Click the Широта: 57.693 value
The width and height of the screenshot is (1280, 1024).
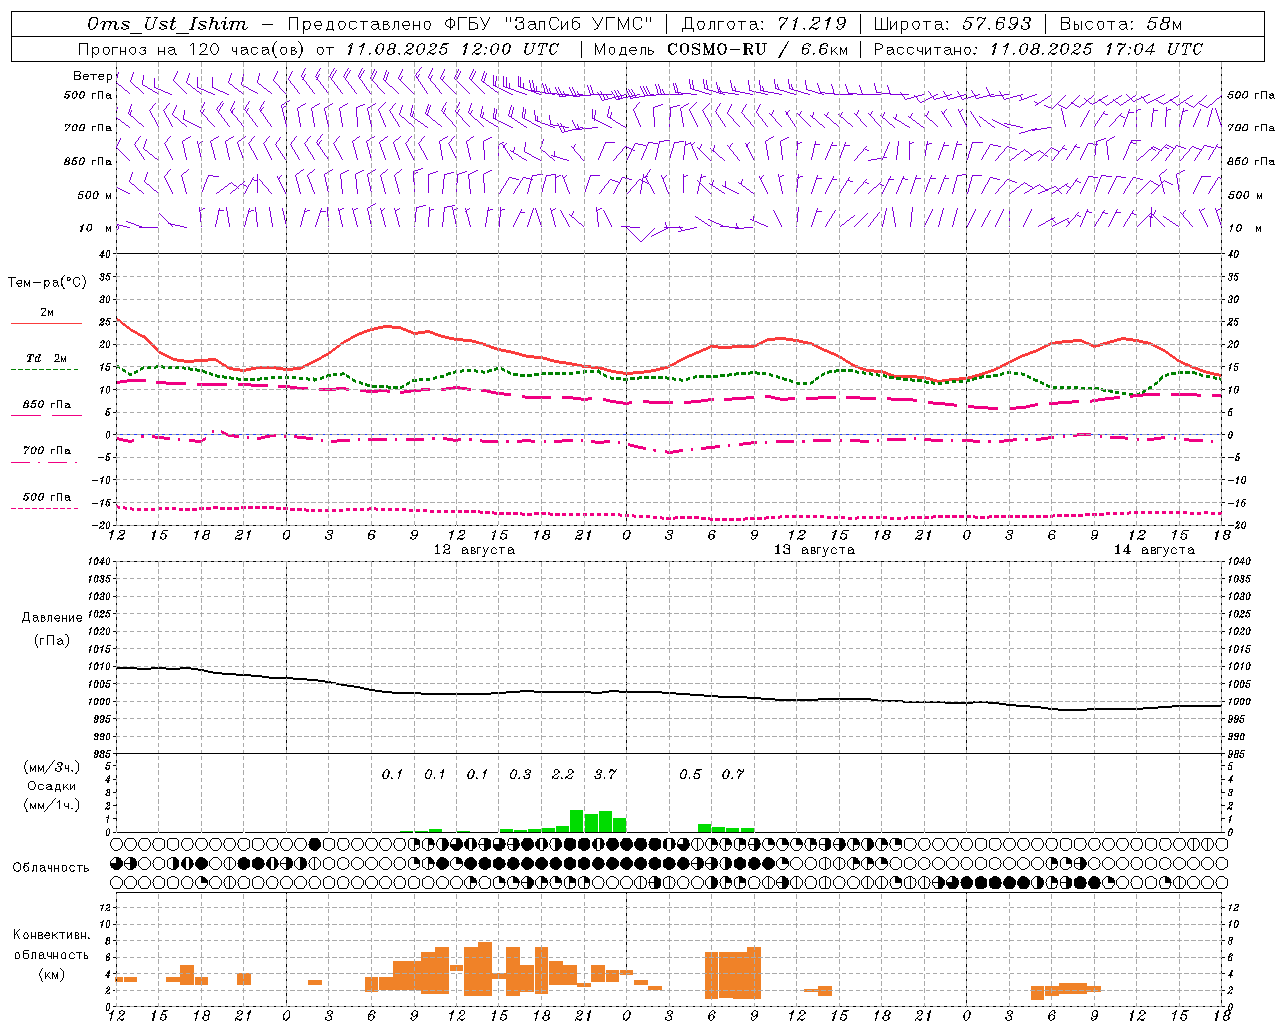pos(952,24)
